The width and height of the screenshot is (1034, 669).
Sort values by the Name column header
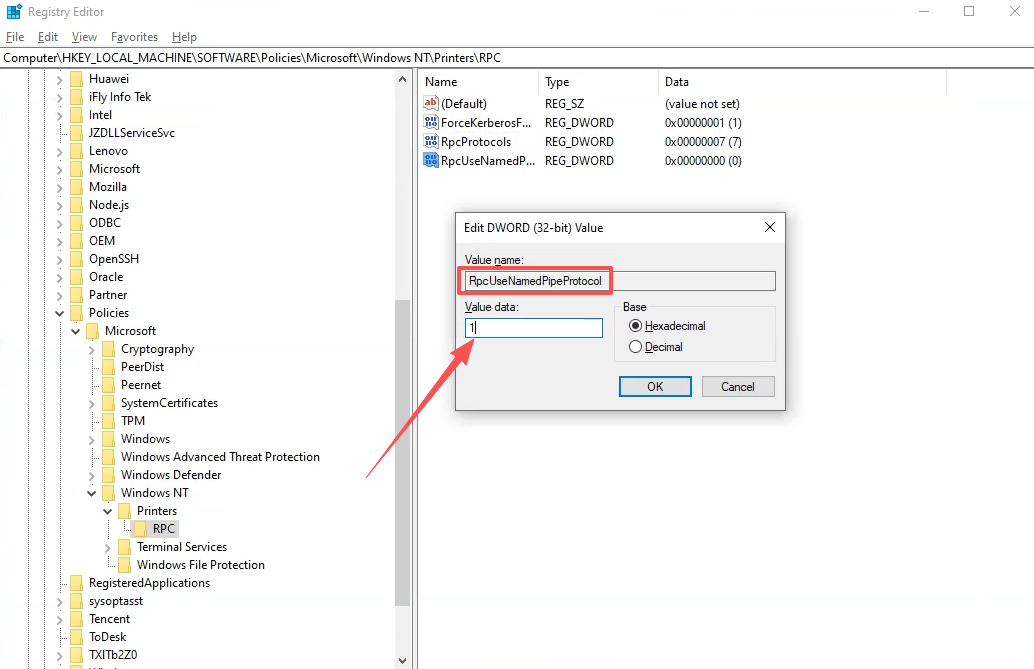[478, 82]
